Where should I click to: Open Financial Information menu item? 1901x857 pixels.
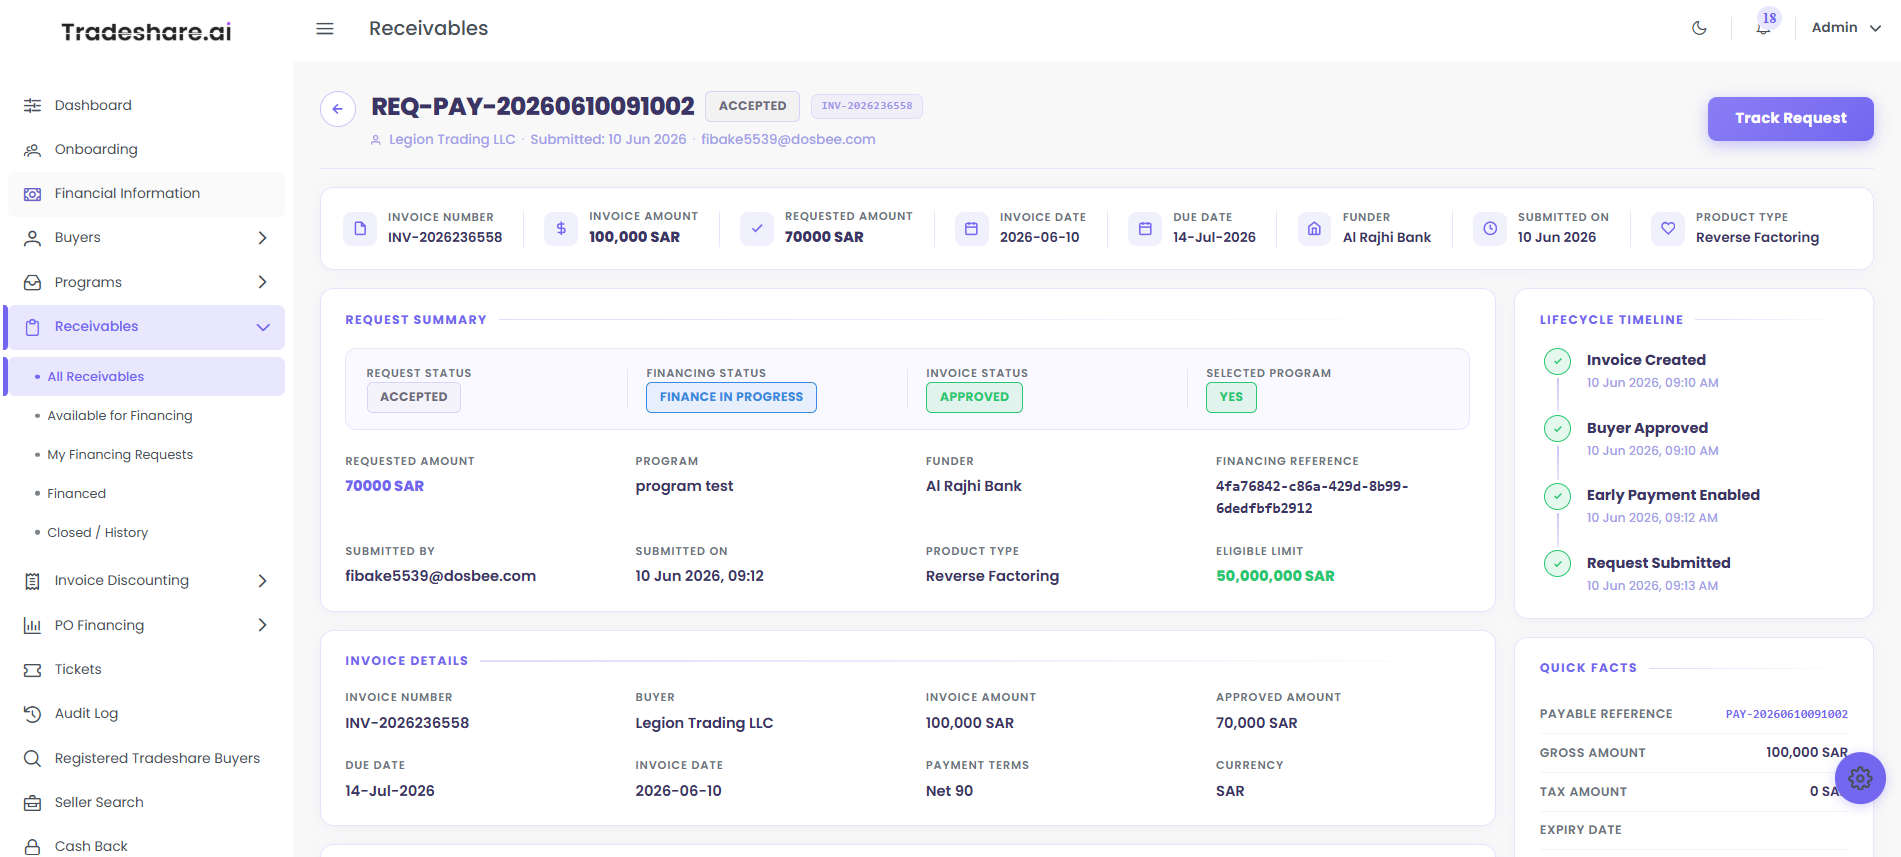click(146, 194)
